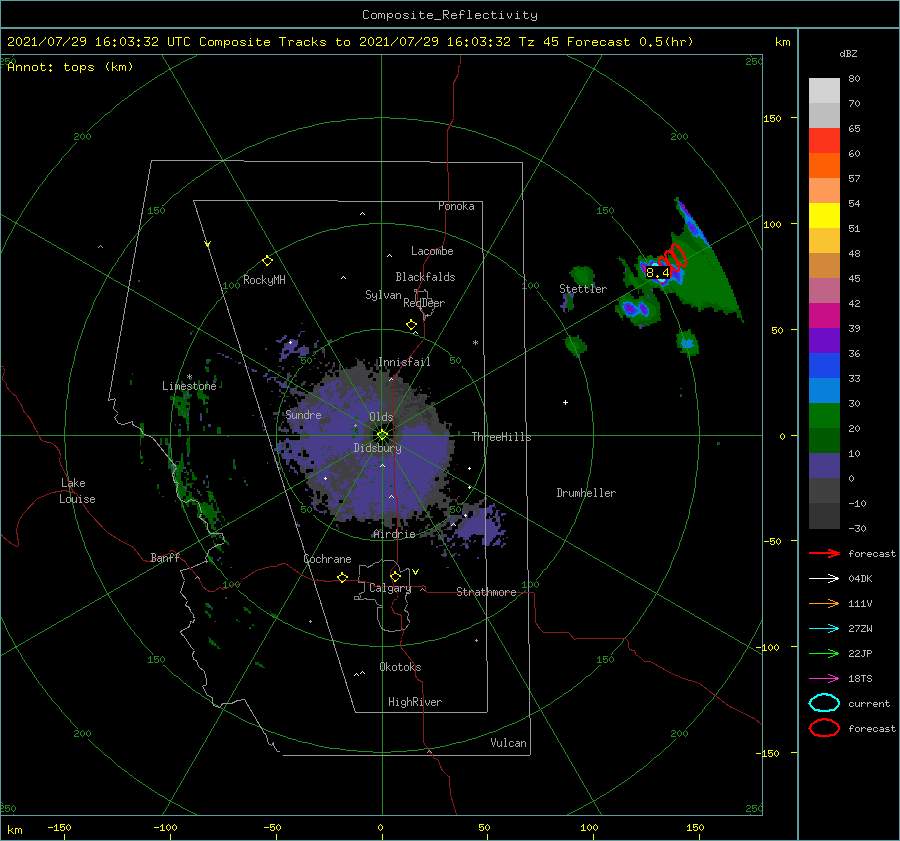Select the white 04DK arrow legend entry
900x841 pixels.
[824, 578]
